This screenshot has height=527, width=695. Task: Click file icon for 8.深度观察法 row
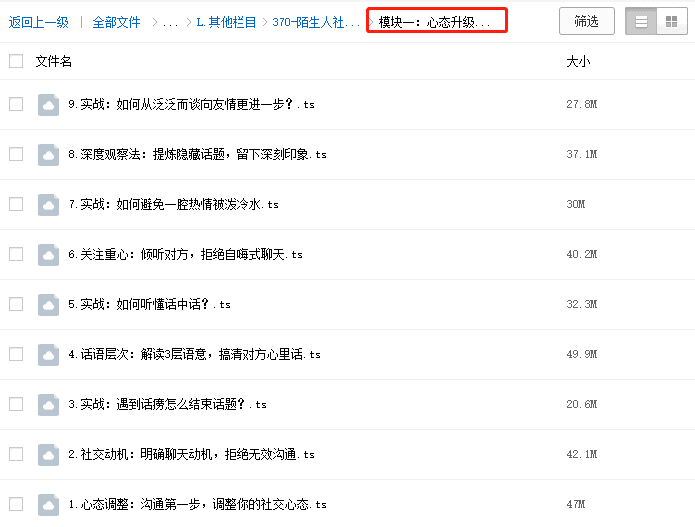pos(48,155)
